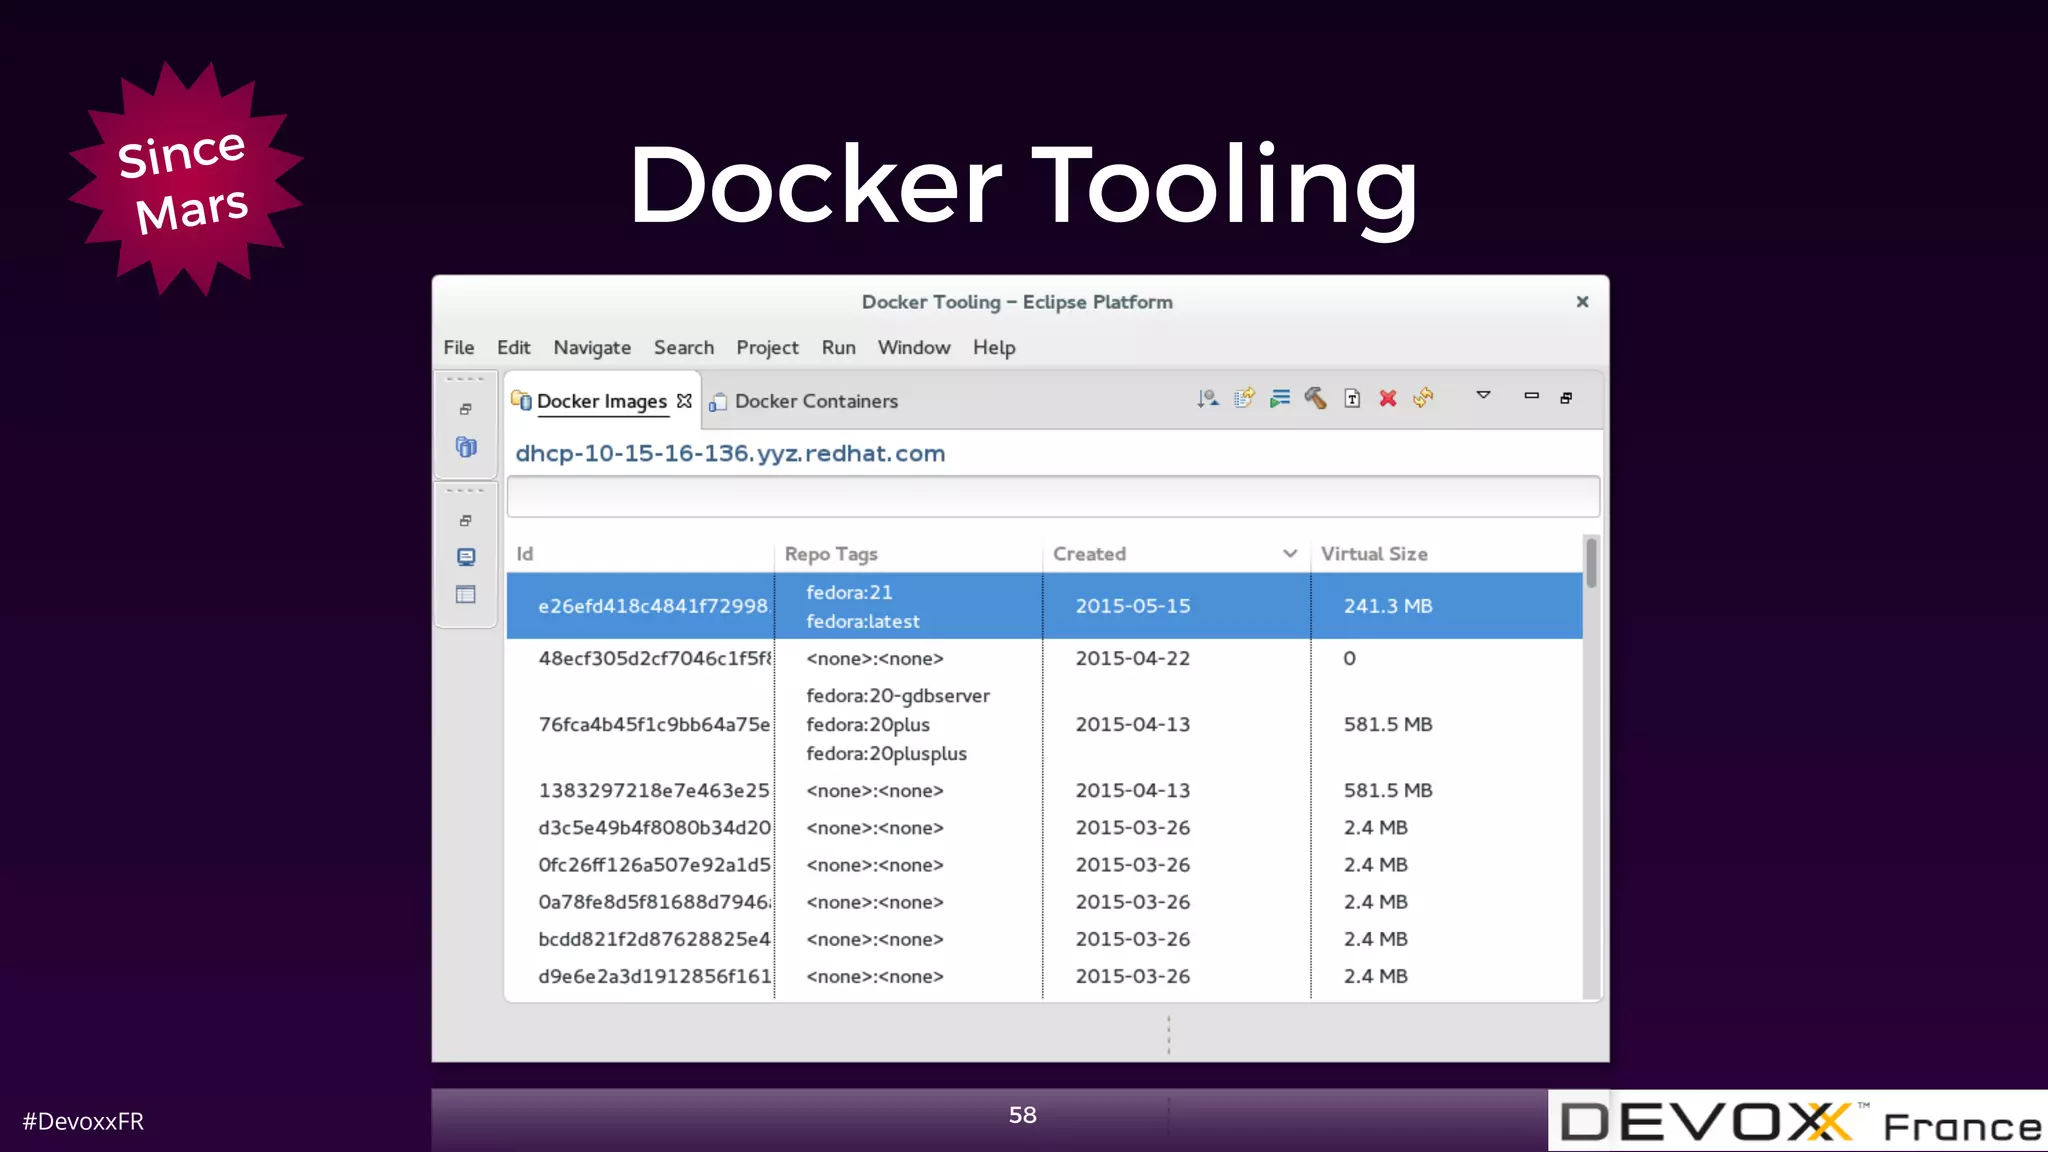2048x1152 pixels.
Task: Click the dhcp-10-15-16-136.yyz.redhat.com connection link
Action: tap(730, 453)
